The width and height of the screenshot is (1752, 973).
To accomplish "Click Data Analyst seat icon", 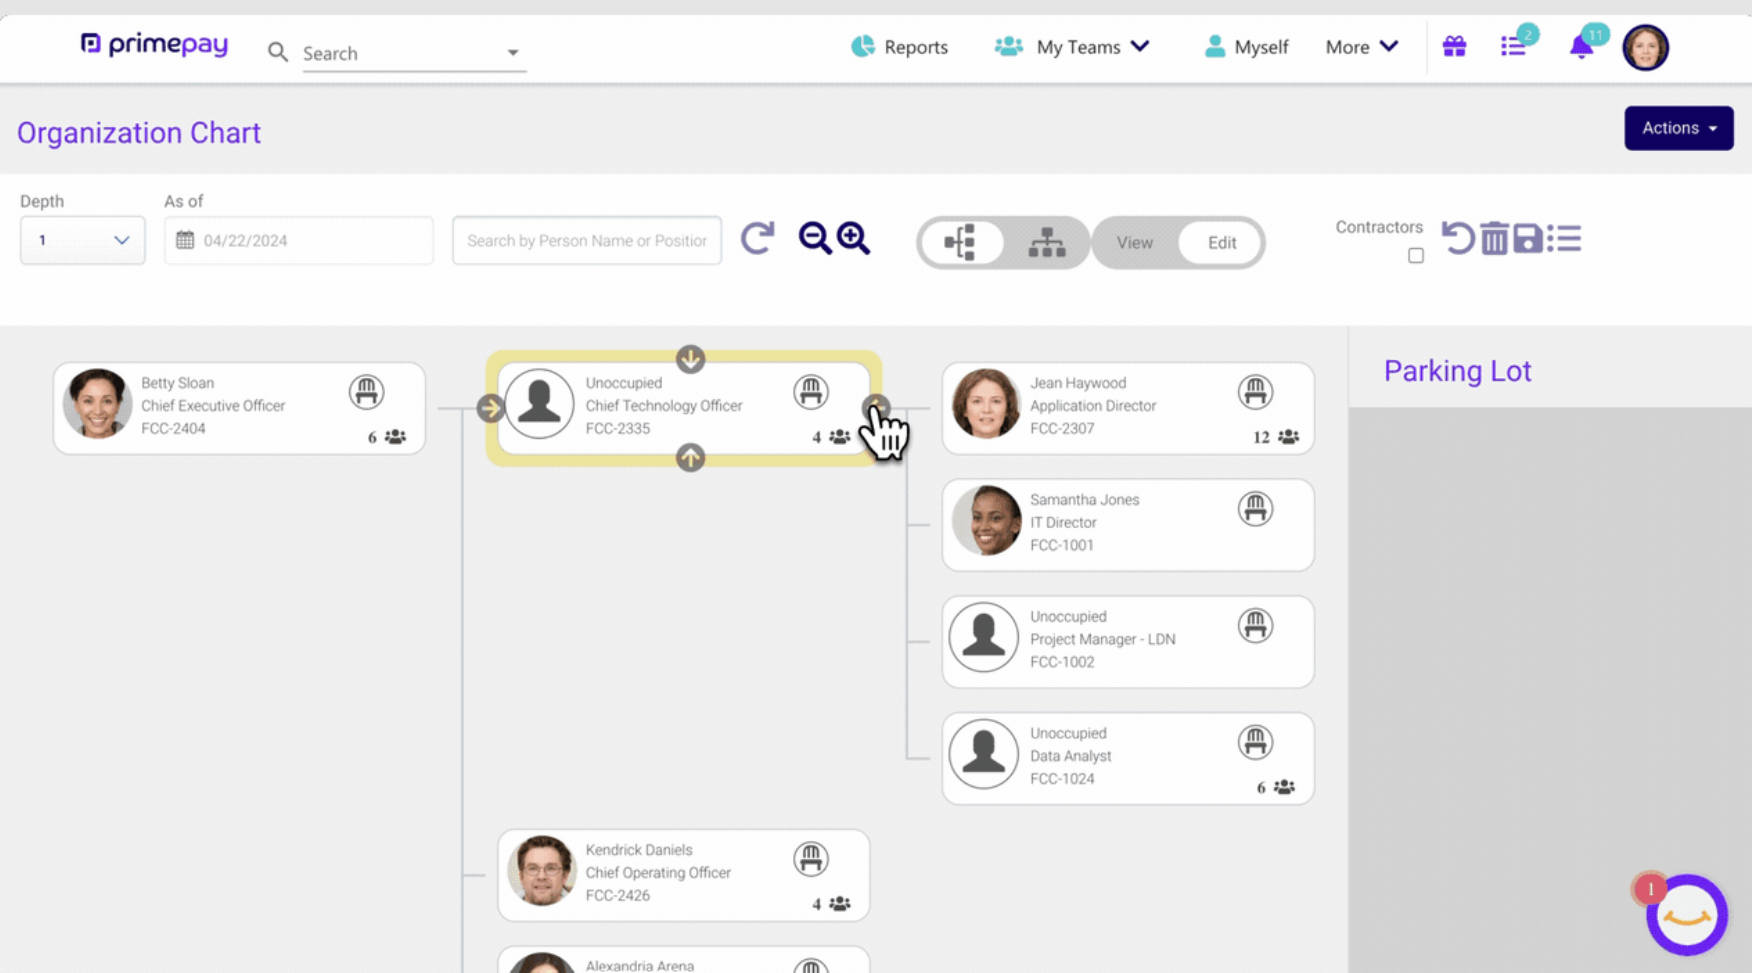I will (1255, 742).
